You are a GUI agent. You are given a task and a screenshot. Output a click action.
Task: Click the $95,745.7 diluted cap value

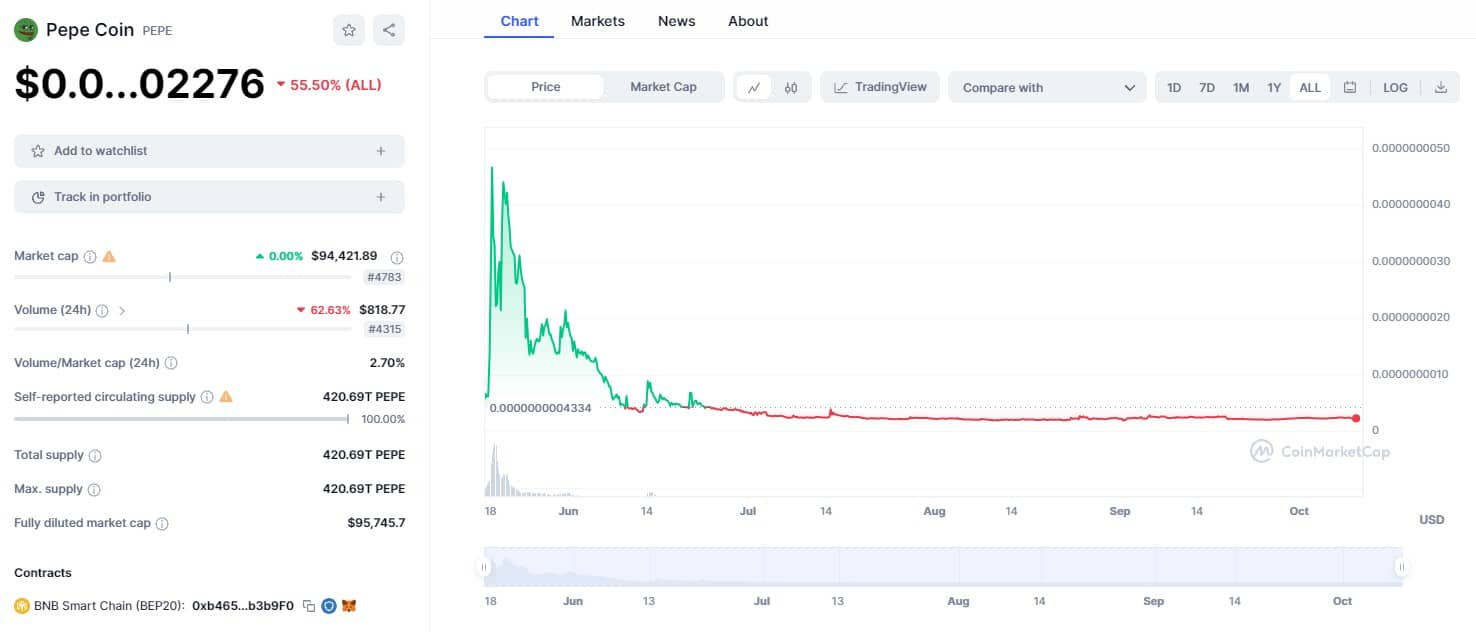click(x=376, y=523)
